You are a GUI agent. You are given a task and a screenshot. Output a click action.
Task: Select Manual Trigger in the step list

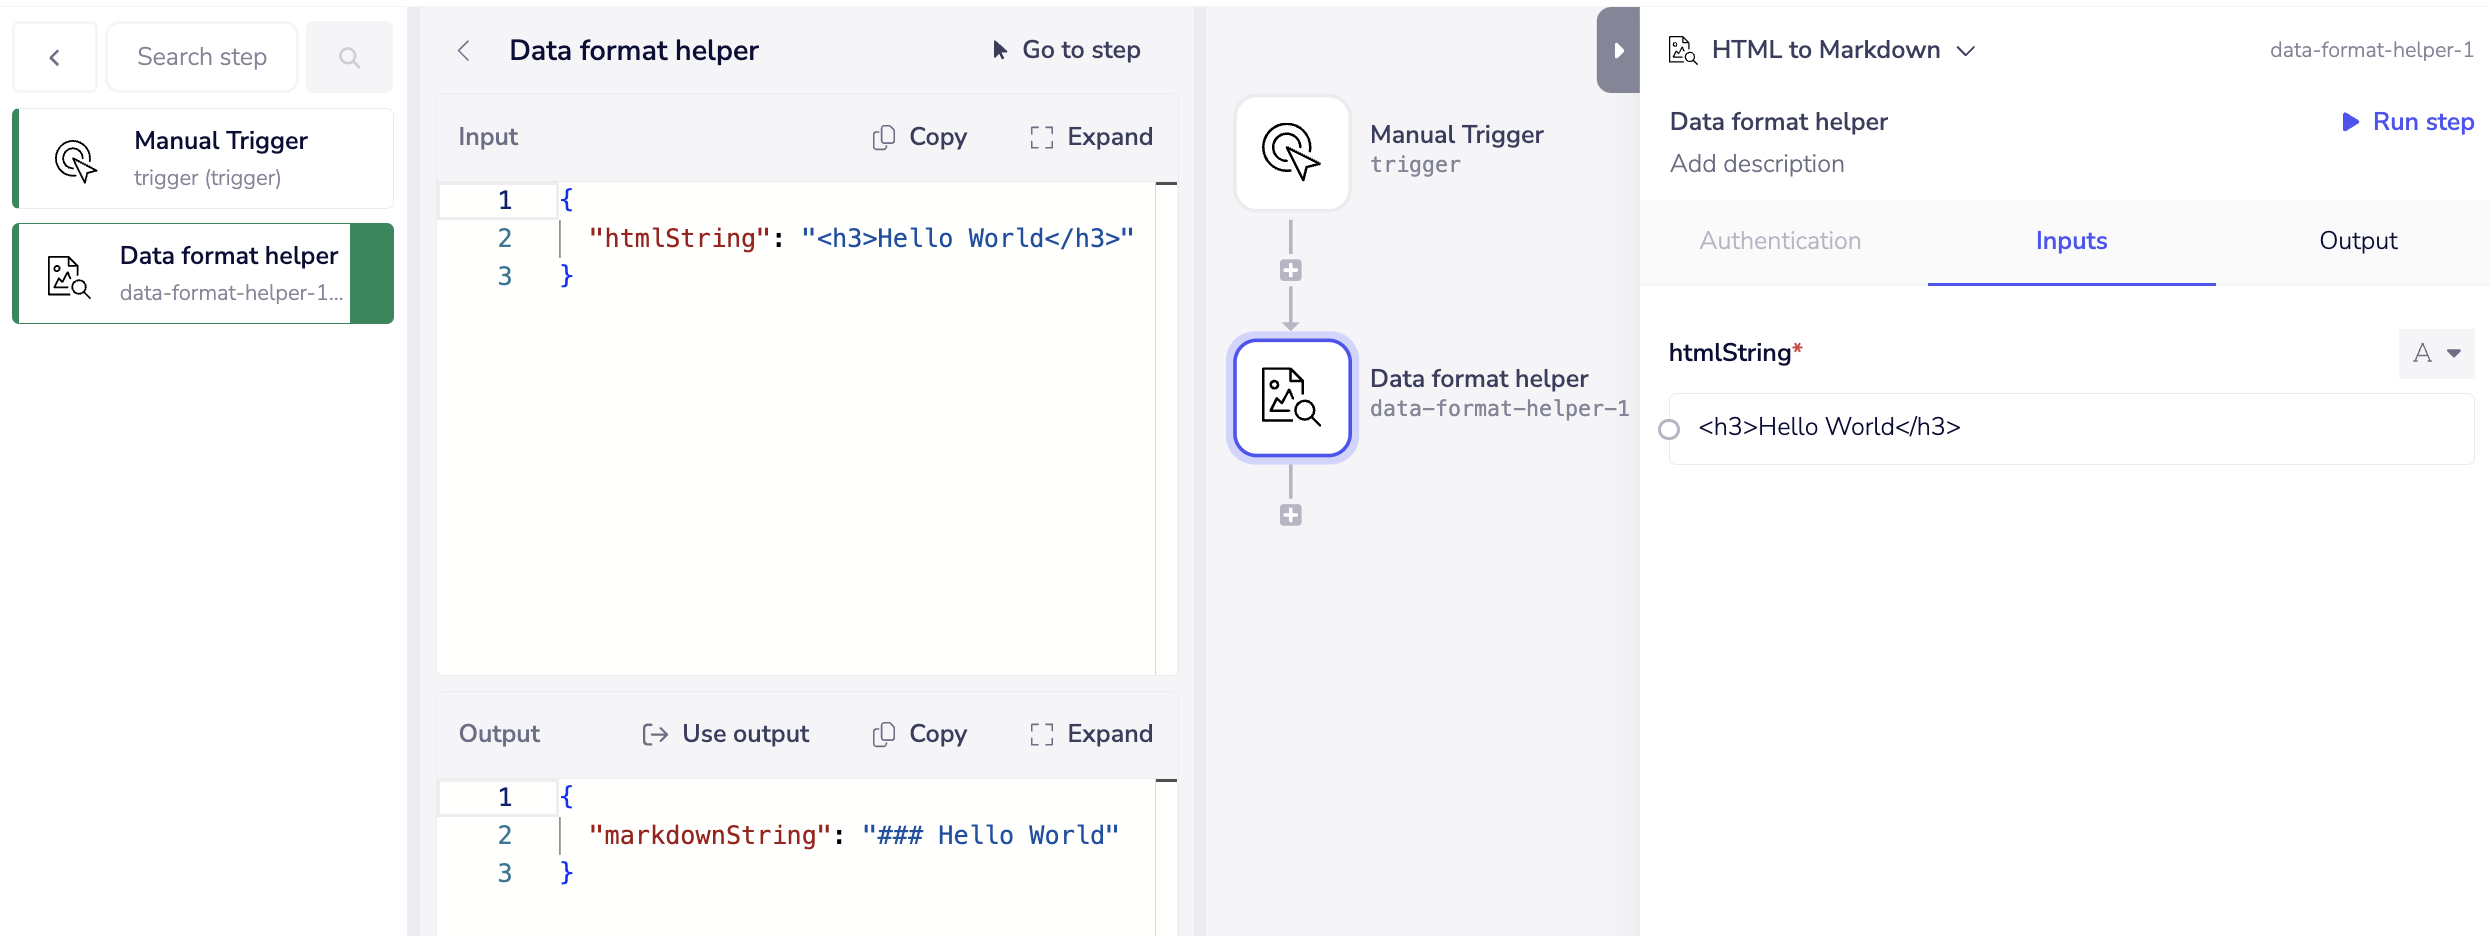tap(204, 159)
